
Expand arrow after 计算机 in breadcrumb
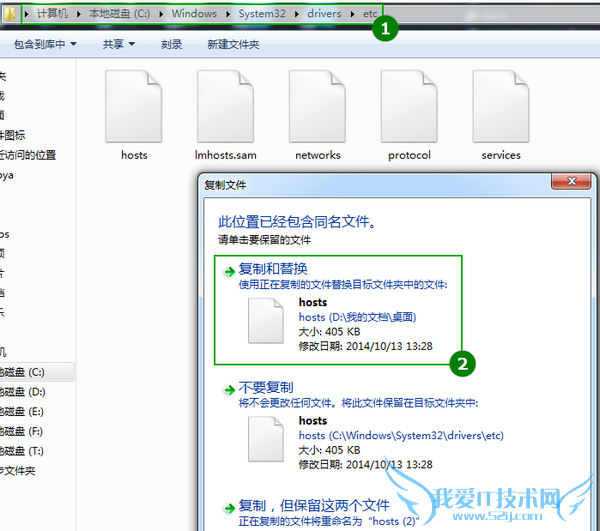coord(78,14)
